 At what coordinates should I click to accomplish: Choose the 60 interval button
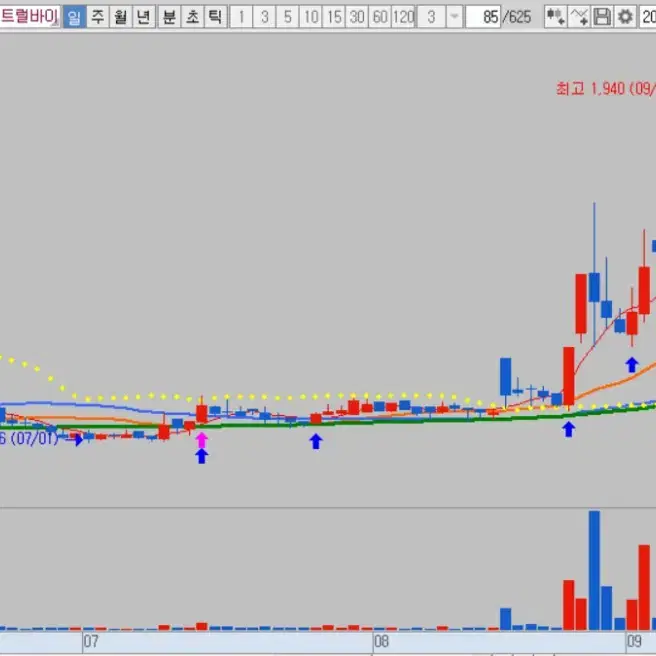pos(380,17)
